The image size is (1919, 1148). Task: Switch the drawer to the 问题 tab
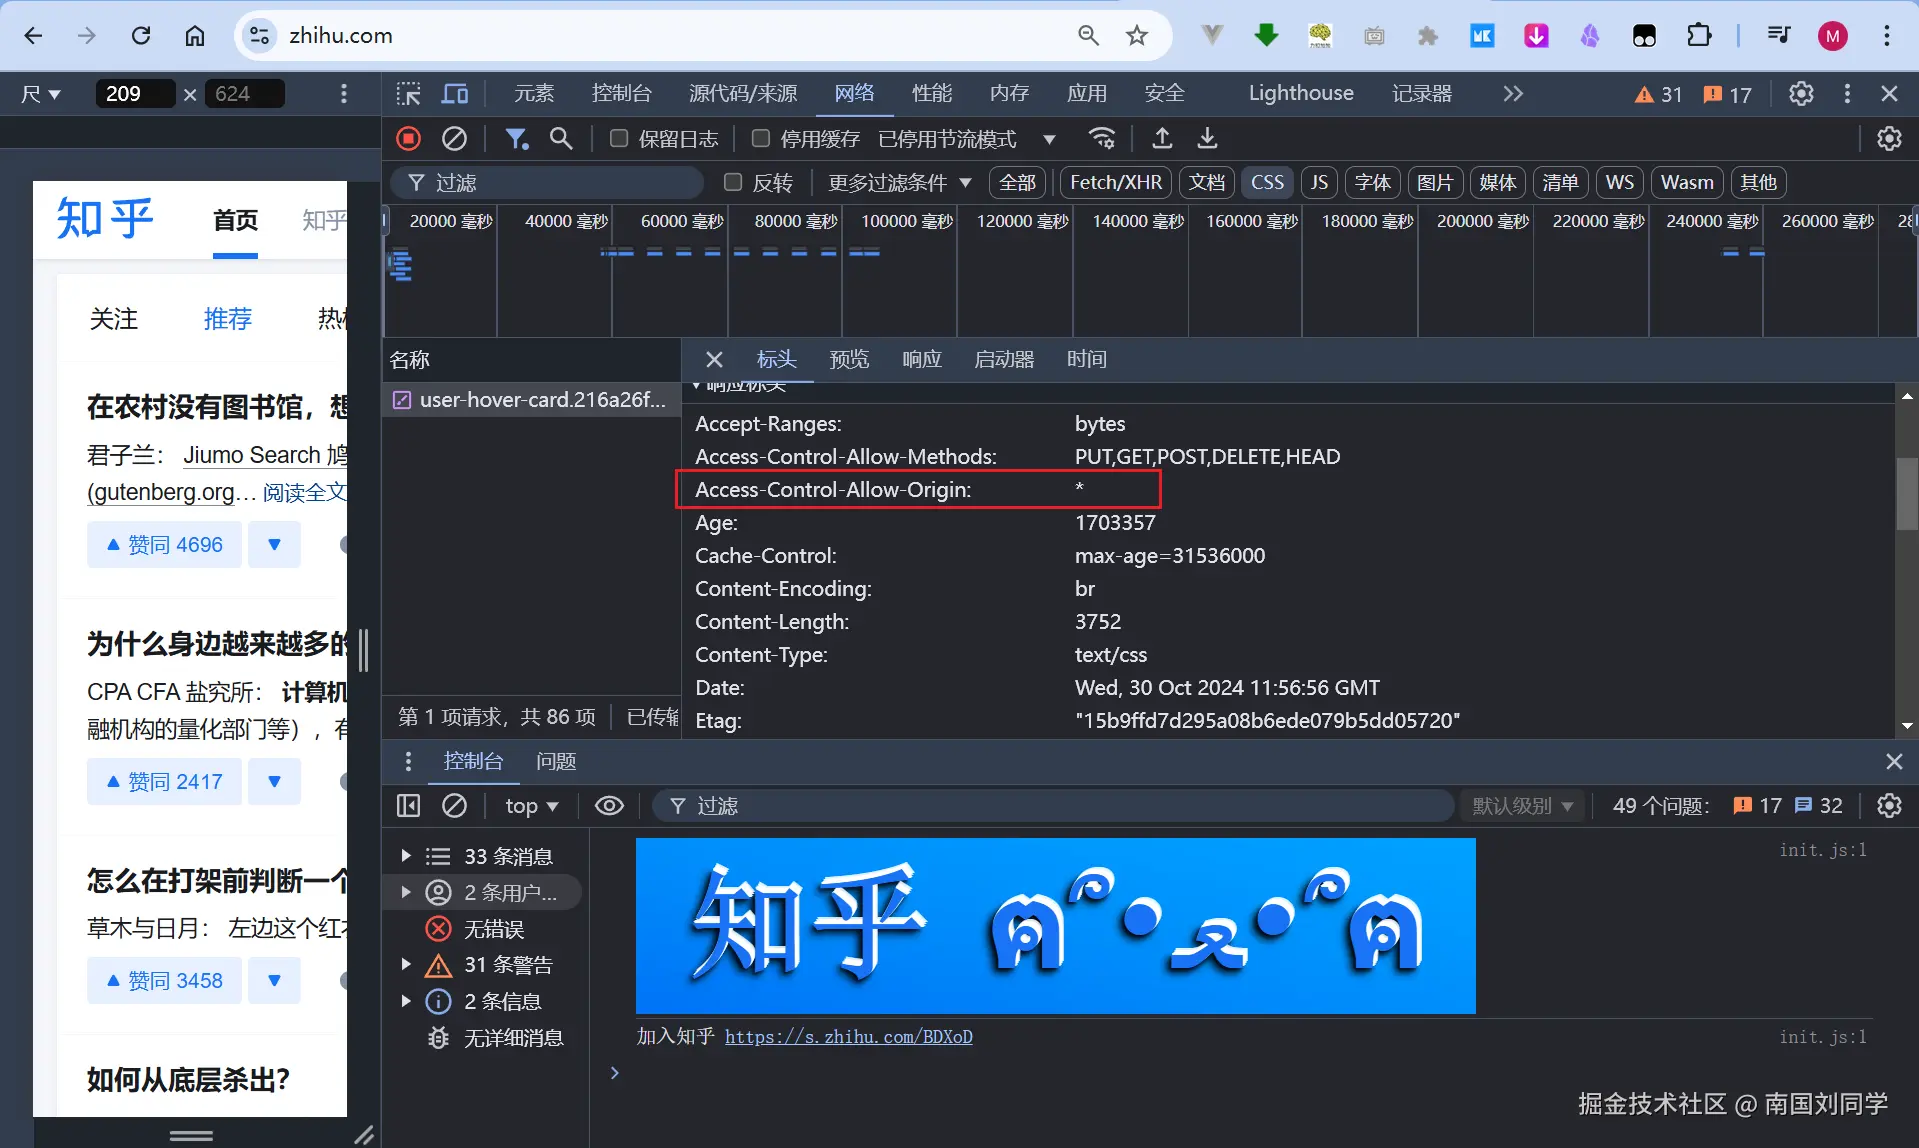(556, 762)
